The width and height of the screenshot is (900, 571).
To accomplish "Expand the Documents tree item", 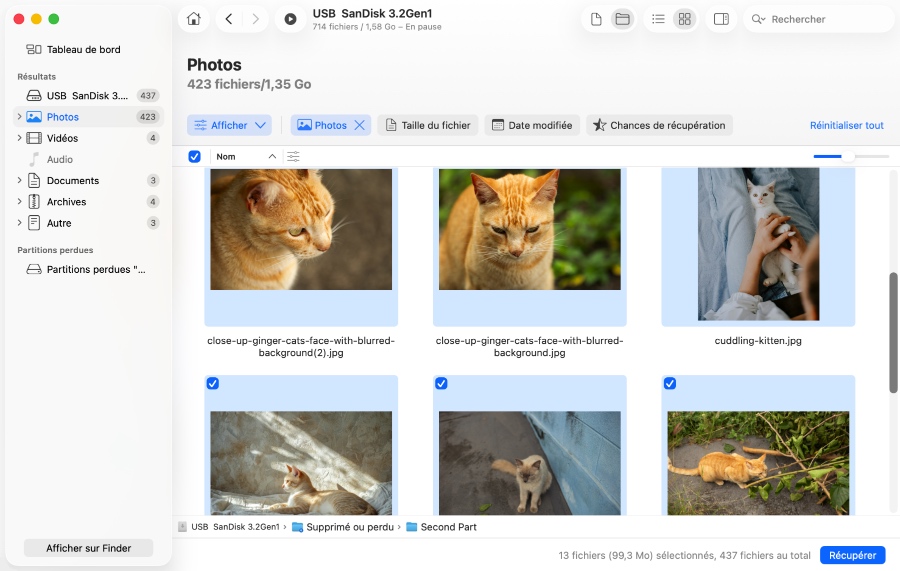I will click(19, 181).
